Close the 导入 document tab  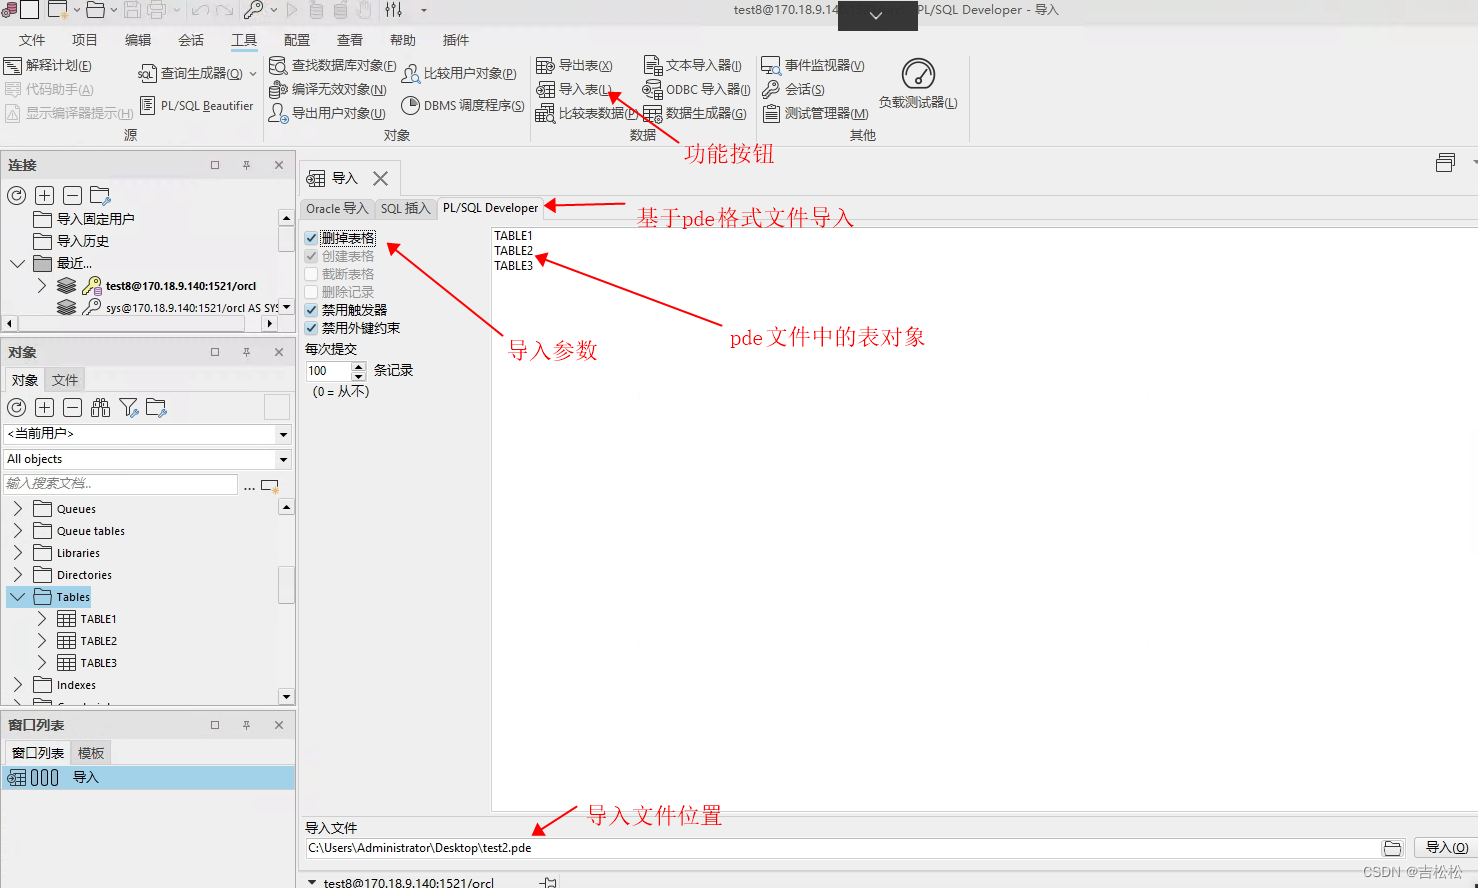(x=380, y=178)
